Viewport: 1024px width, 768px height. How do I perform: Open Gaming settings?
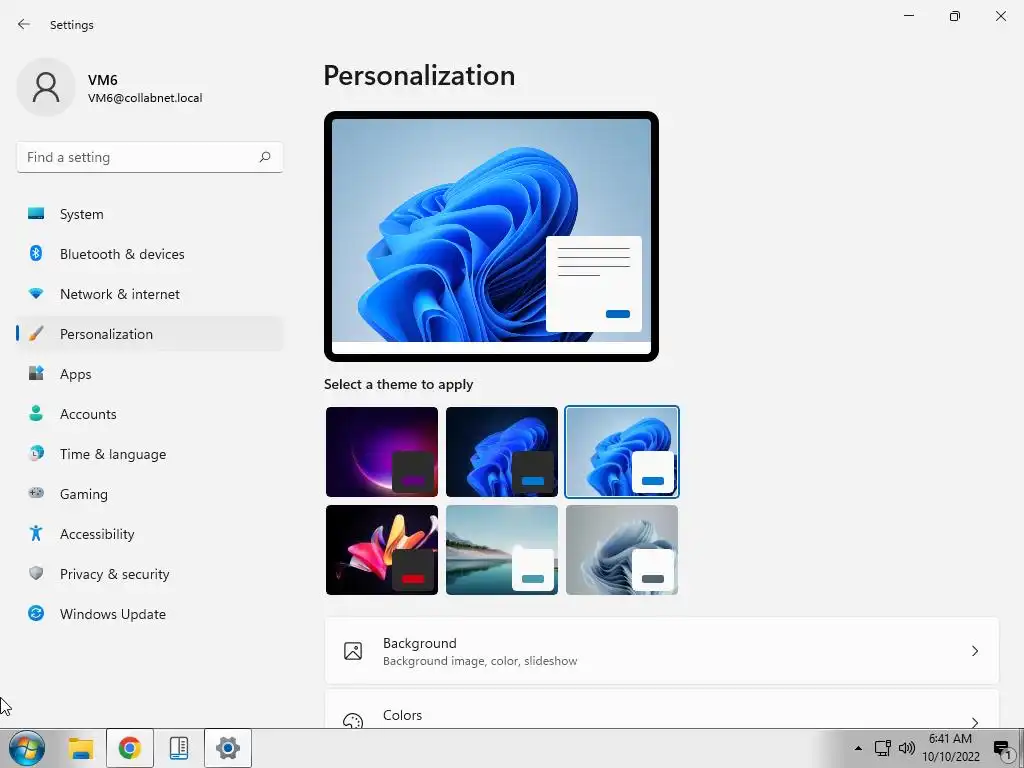click(150, 494)
